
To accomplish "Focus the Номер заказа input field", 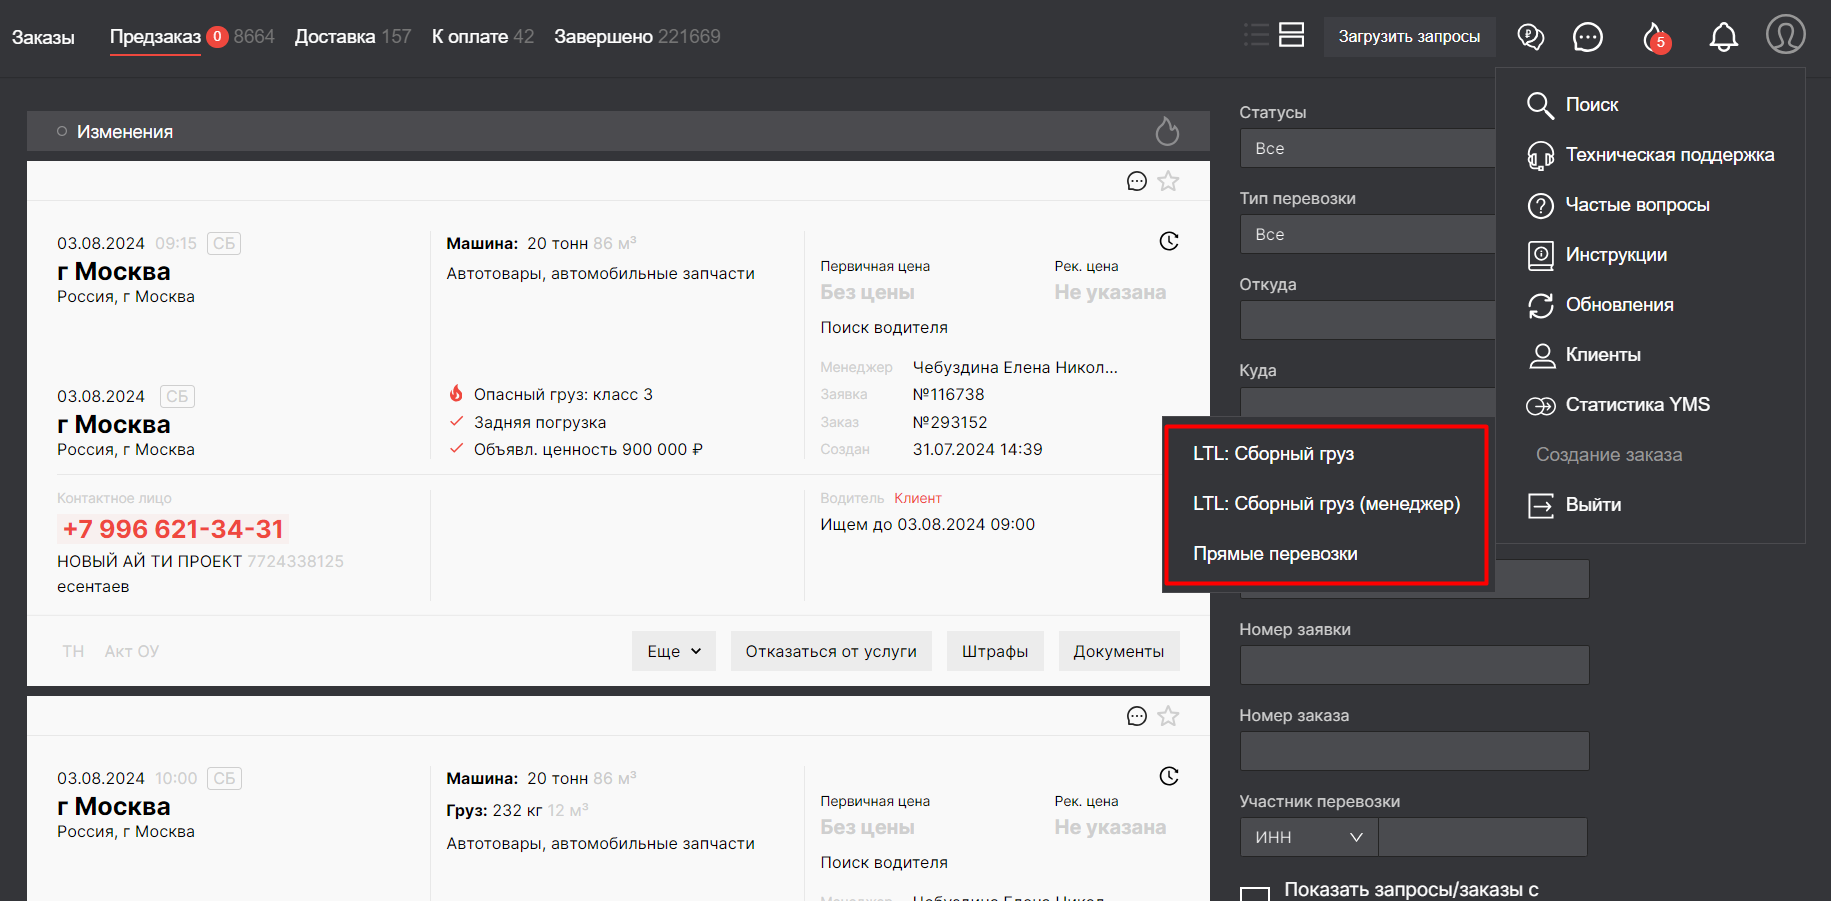I will [1414, 751].
